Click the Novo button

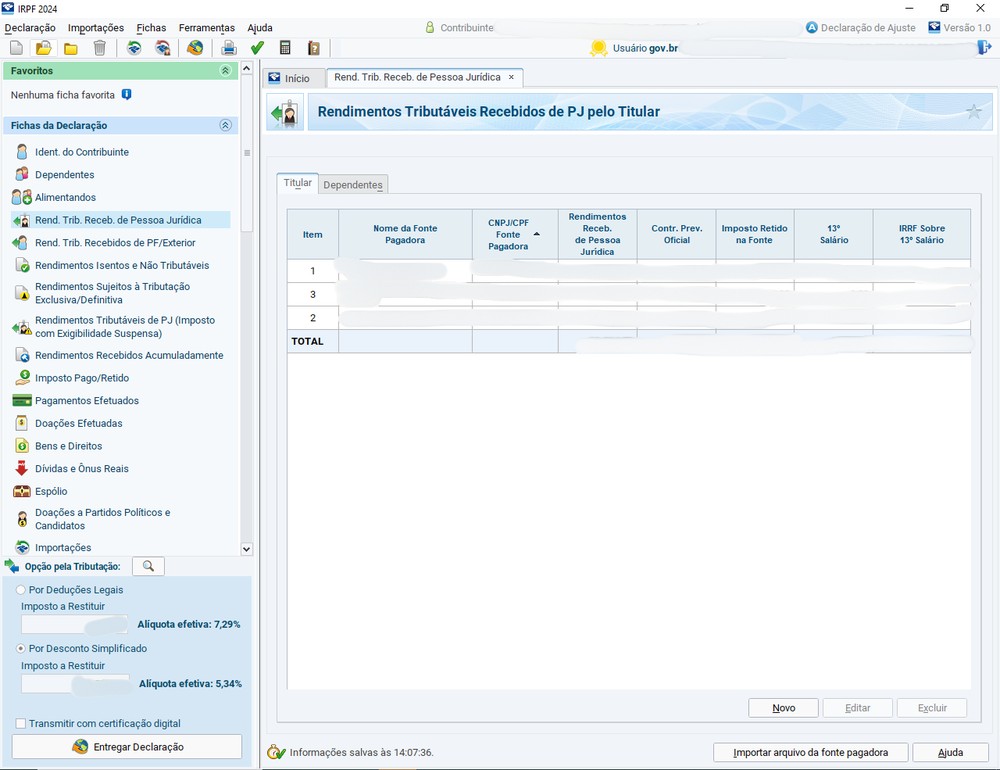tap(783, 708)
